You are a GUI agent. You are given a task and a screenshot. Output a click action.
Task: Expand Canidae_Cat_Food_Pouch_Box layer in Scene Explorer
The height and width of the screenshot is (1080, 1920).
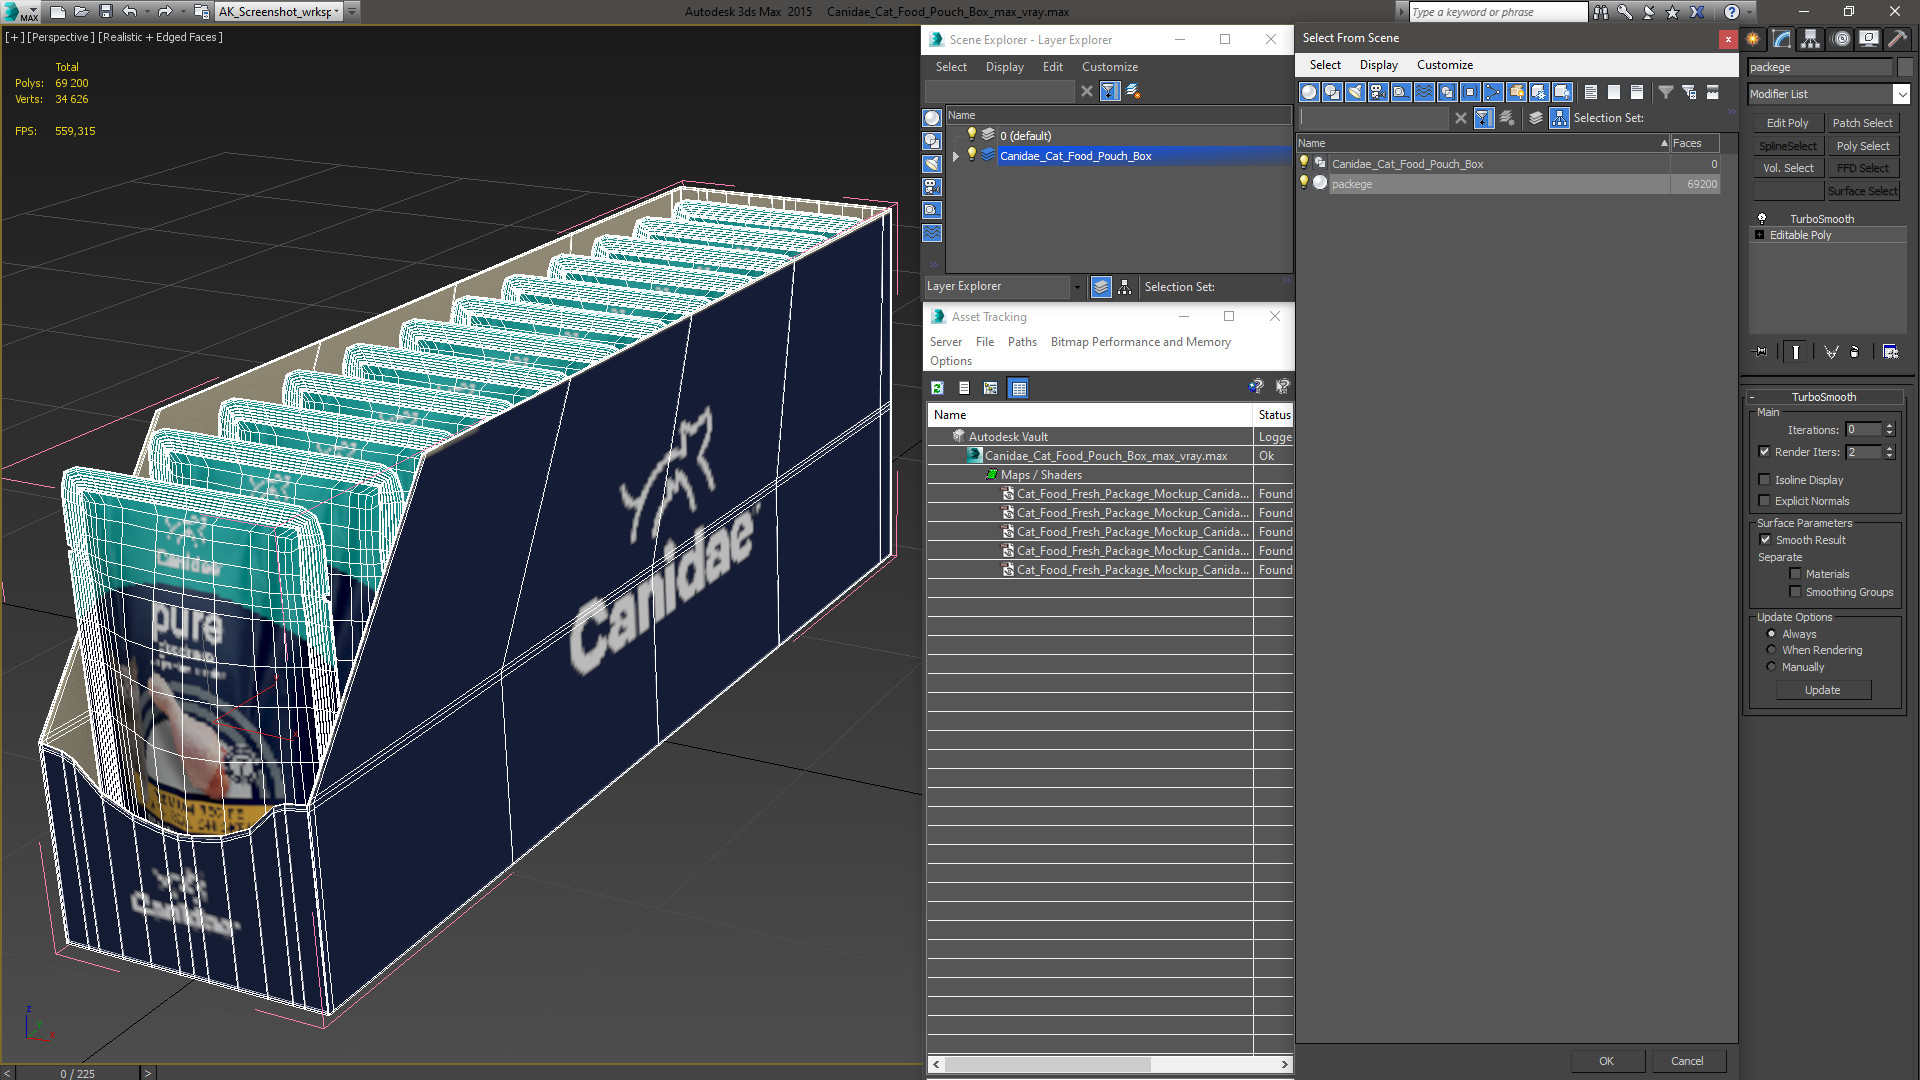(956, 156)
